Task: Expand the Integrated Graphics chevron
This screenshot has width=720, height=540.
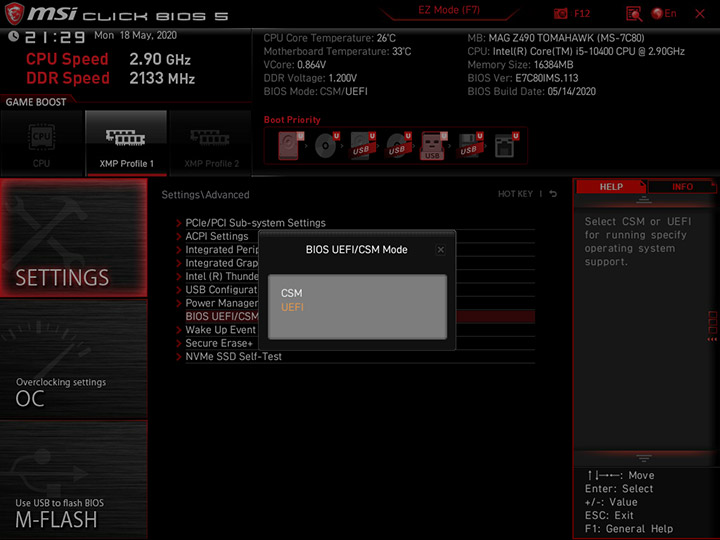Action: [x=179, y=263]
